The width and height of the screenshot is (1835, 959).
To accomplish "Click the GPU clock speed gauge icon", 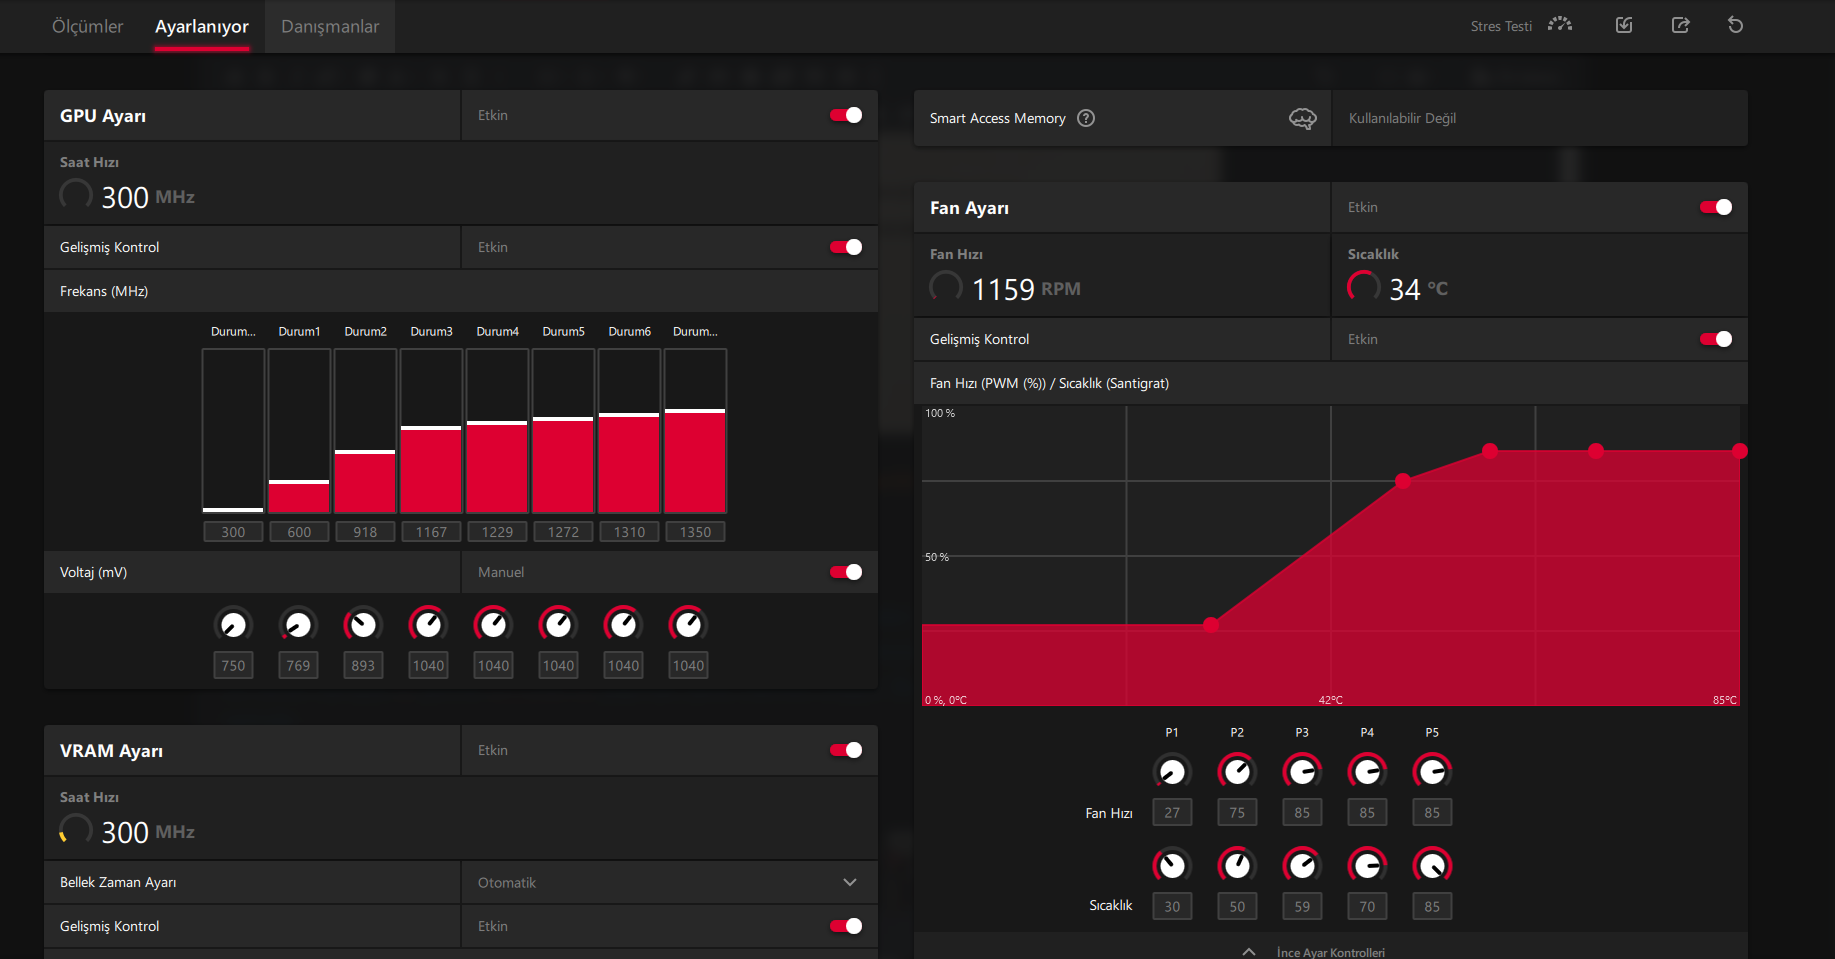I will tap(76, 195).
